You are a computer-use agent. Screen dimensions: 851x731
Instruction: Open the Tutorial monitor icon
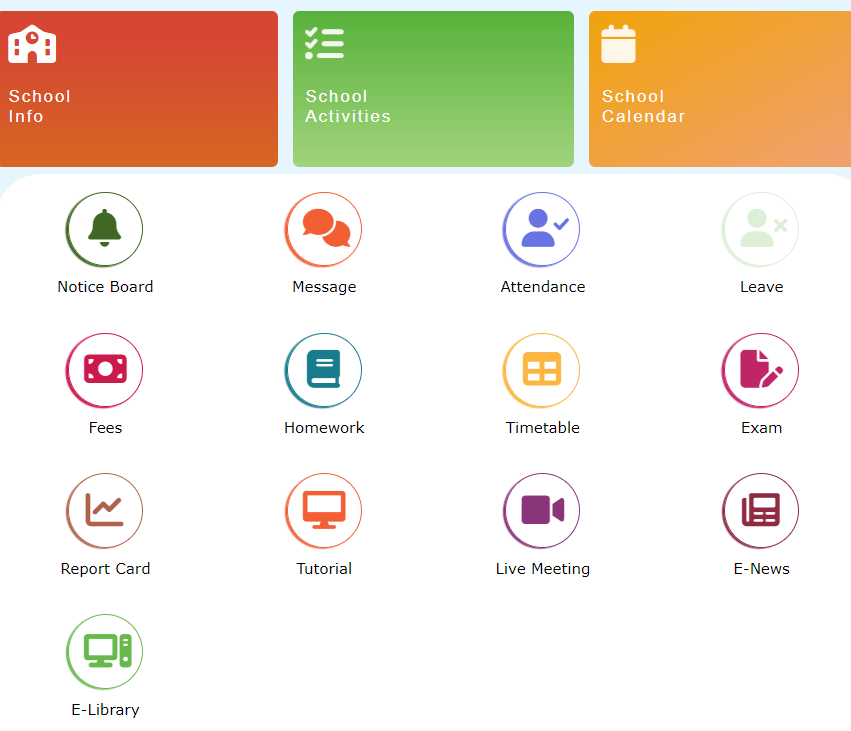point(324,512)
